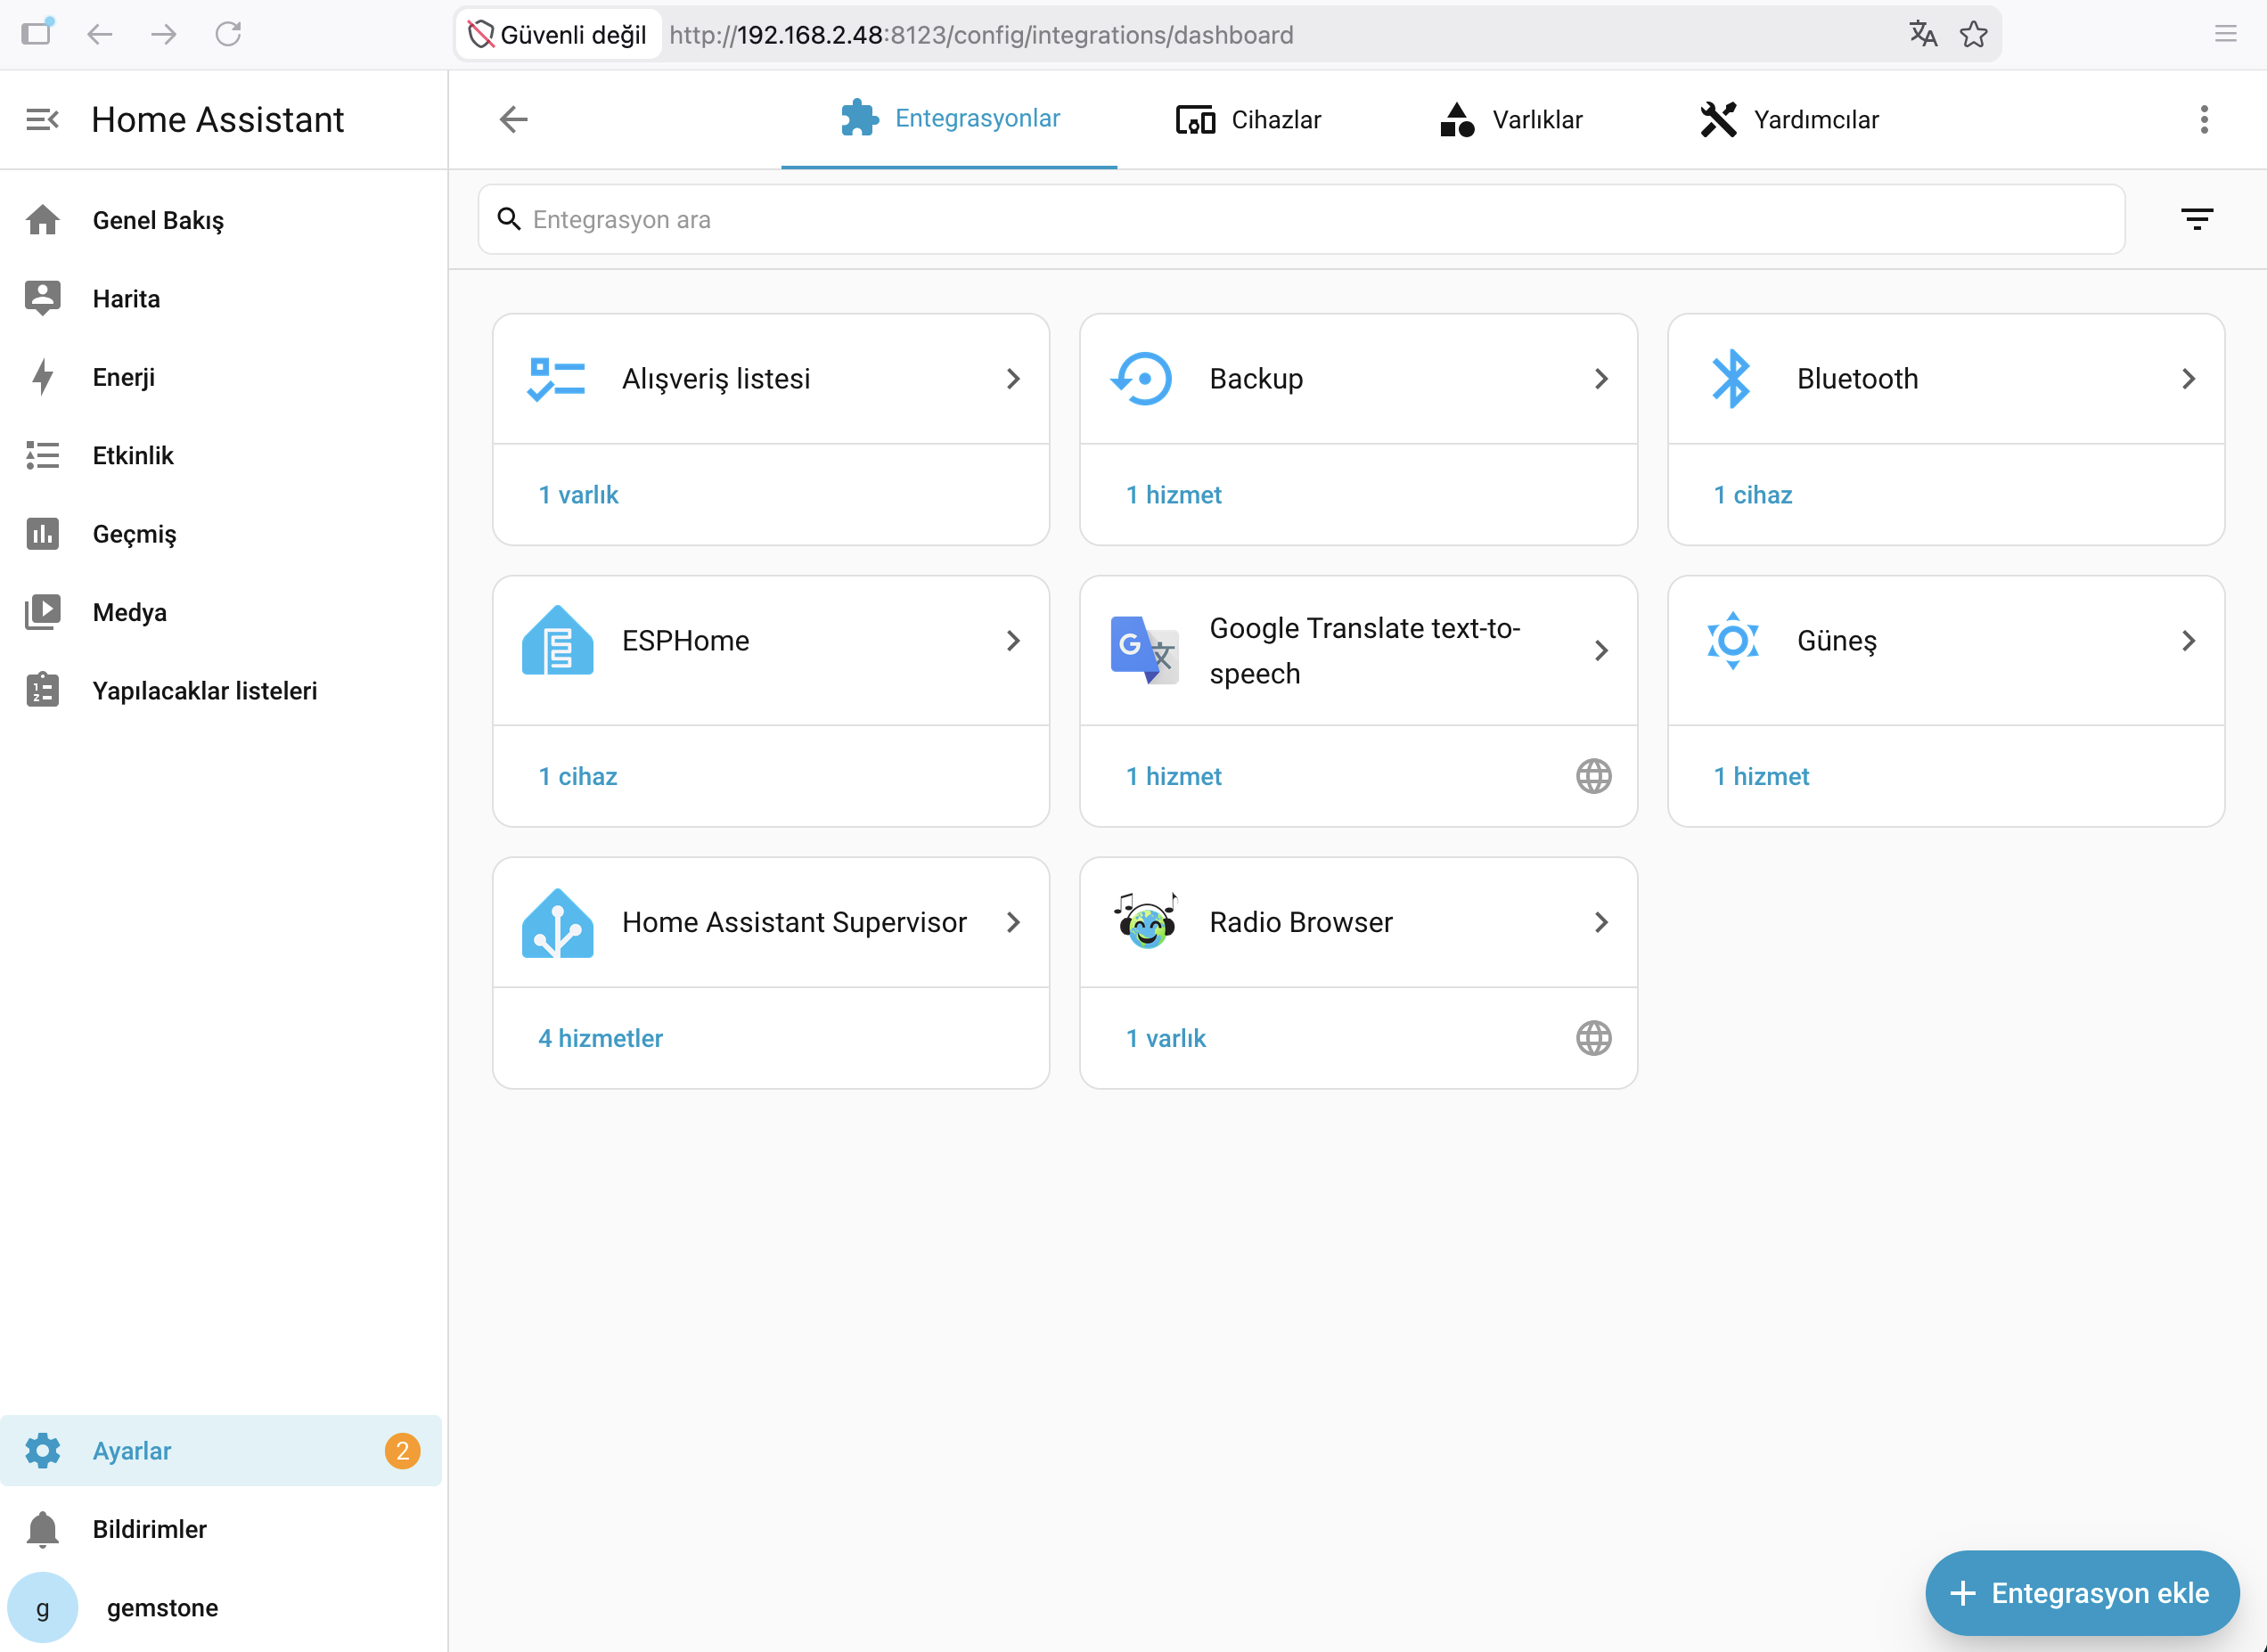Open the Etkinlik logbook
2267x1652 pixels.
[x=221, y=455]
